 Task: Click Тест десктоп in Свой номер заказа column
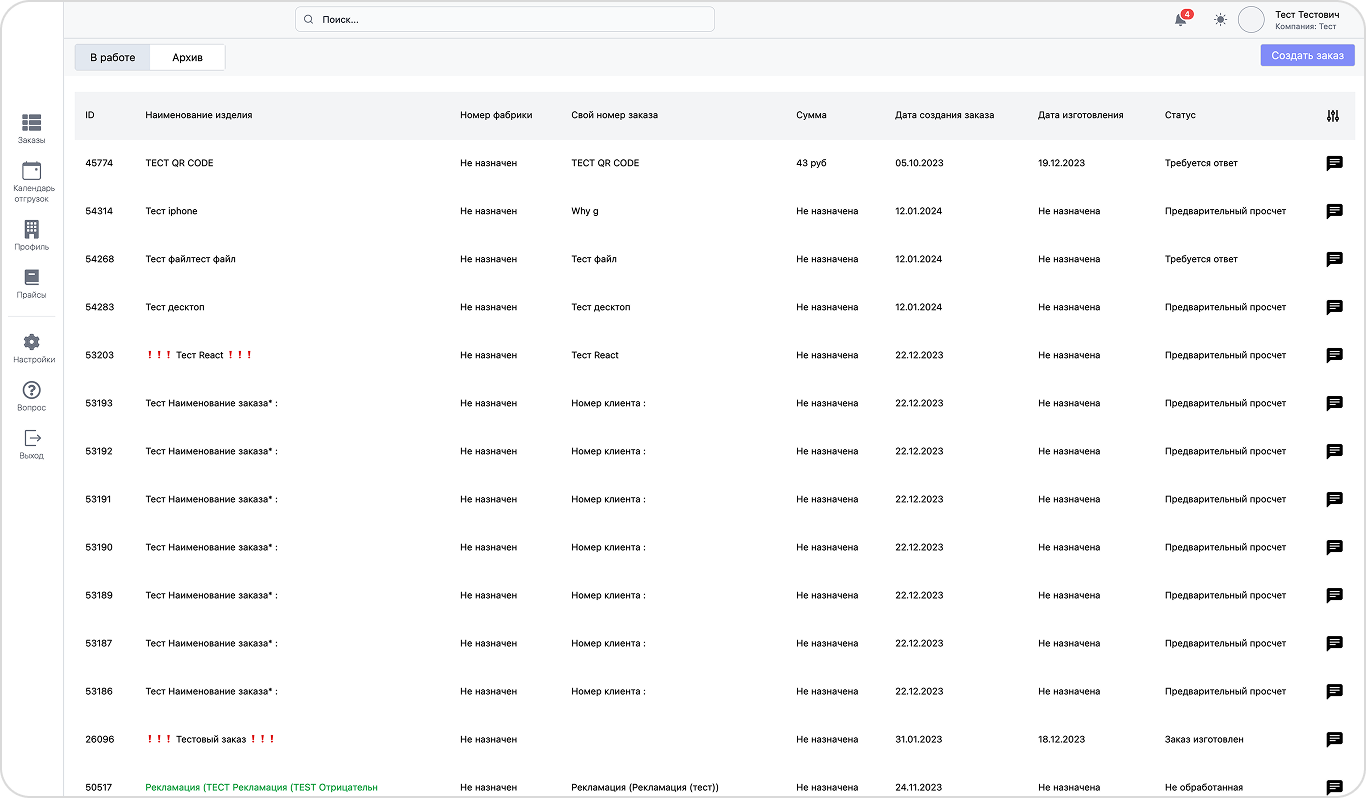(601, 307)
